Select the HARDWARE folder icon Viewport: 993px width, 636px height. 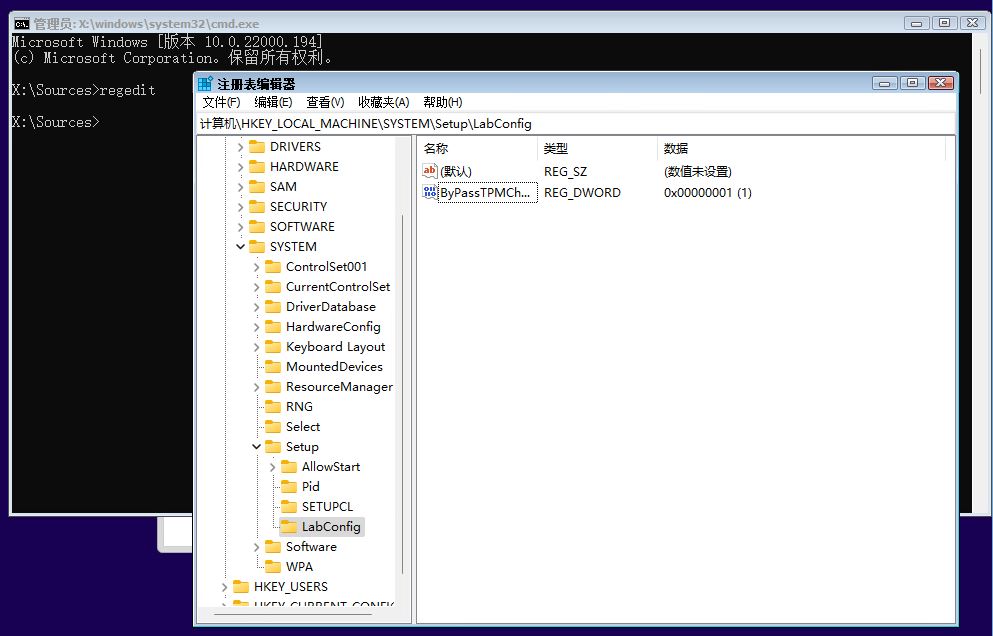256,167
